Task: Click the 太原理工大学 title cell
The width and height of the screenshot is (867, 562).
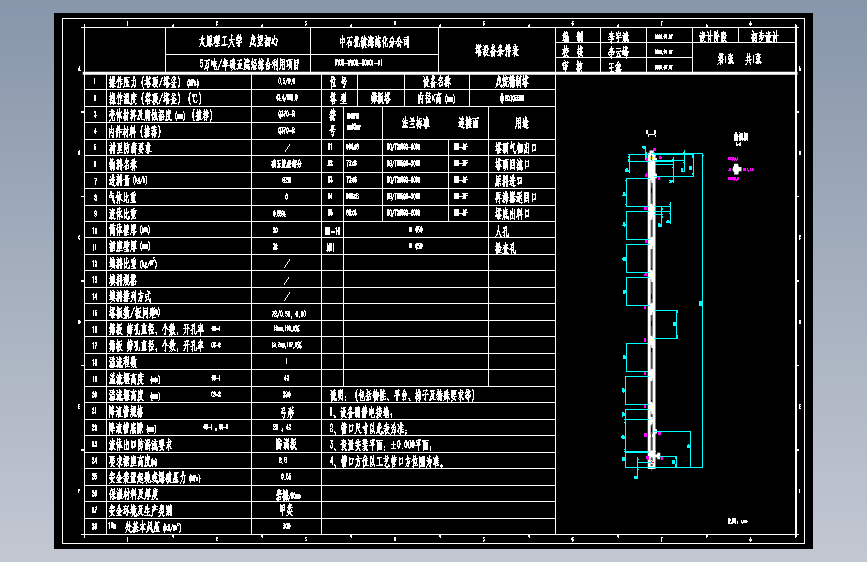Action: click(x=238, y=41)
